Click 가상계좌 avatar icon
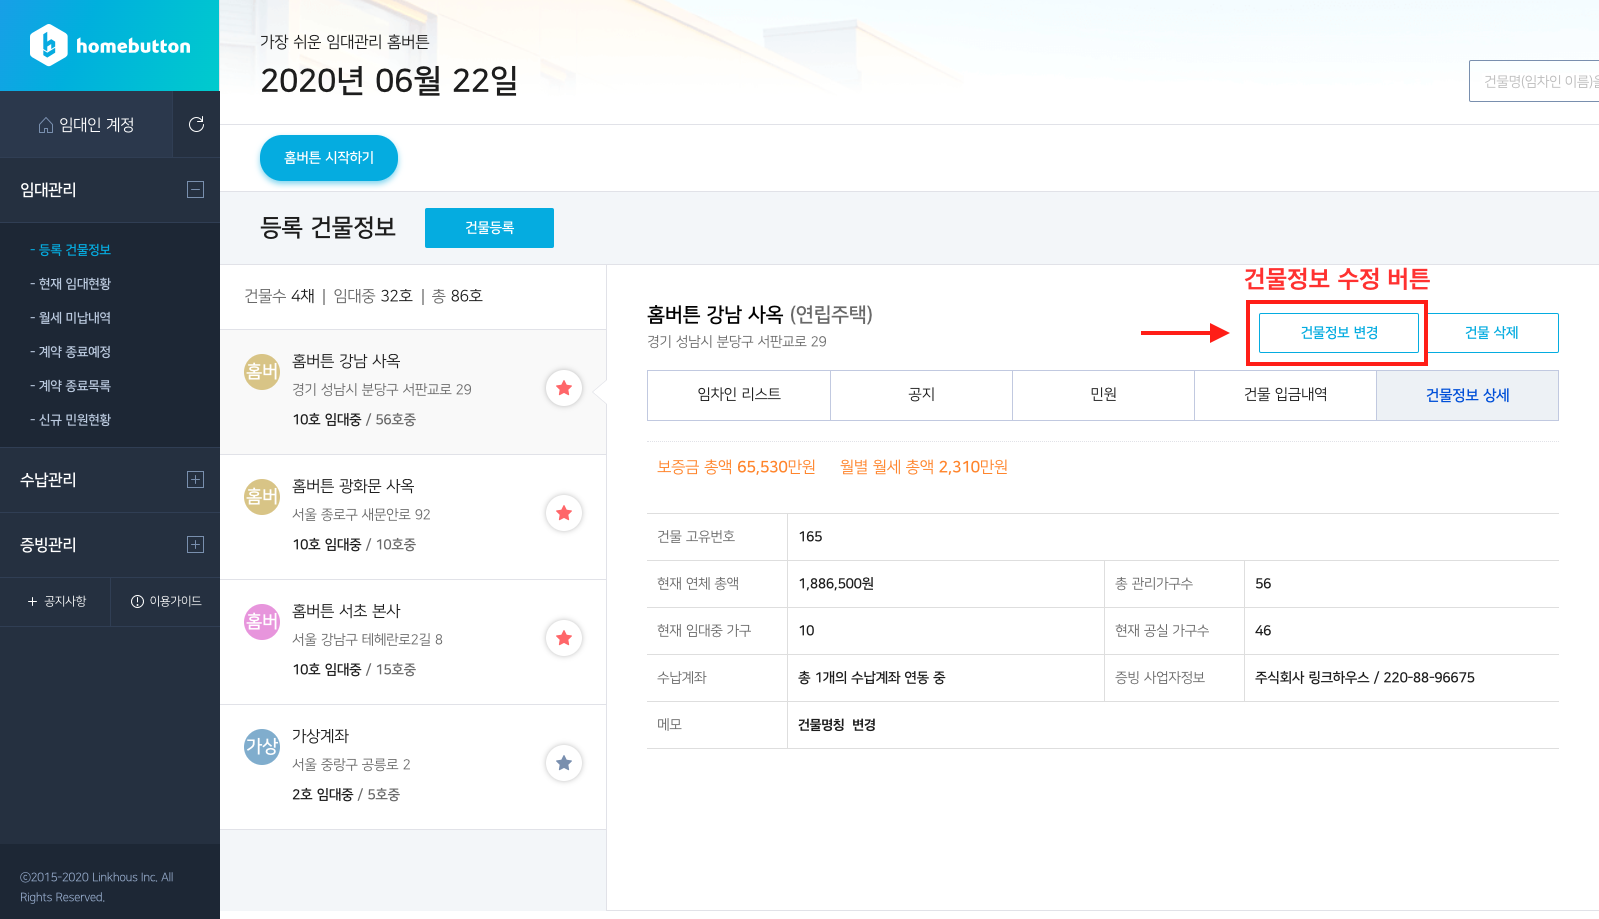 coord(262,747)
